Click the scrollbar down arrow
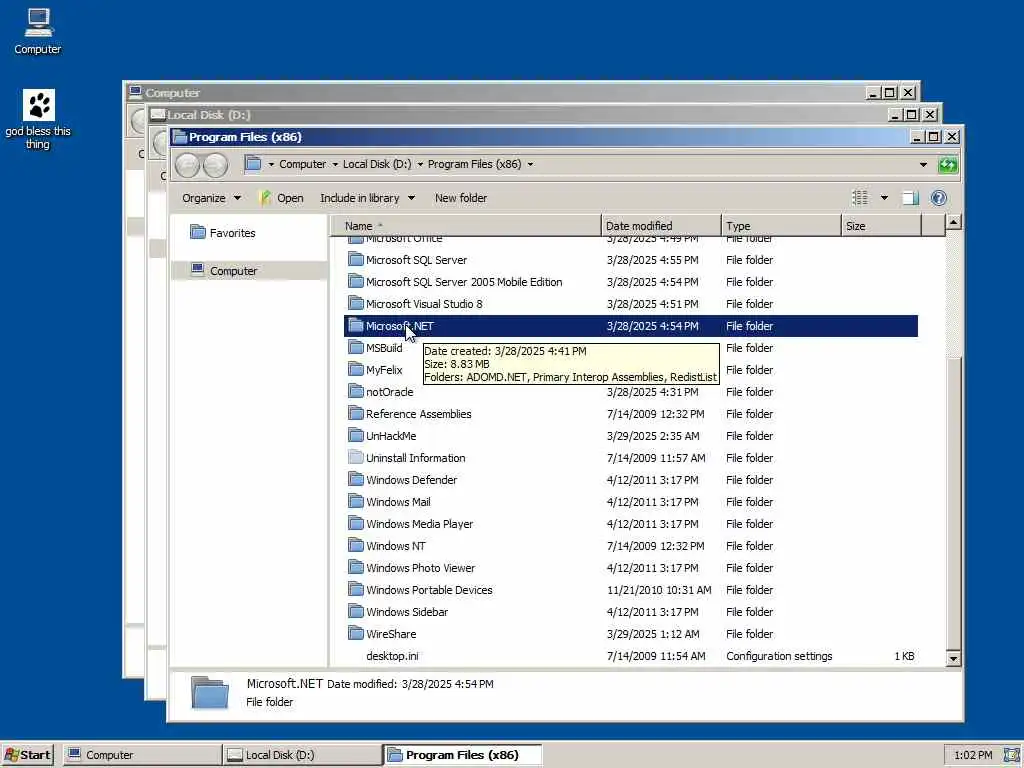The height and width of the screenshot is (768, 1024). [953, 658]
